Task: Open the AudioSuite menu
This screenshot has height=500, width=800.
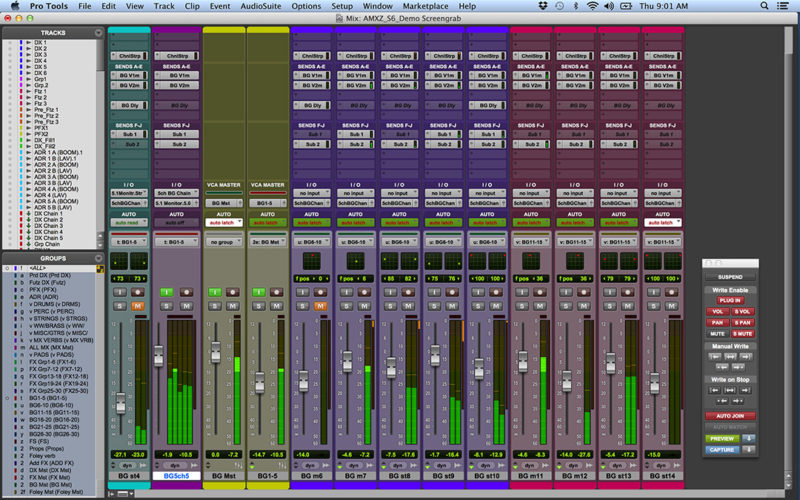Action: pyautogui.click(x=262, y=6)
